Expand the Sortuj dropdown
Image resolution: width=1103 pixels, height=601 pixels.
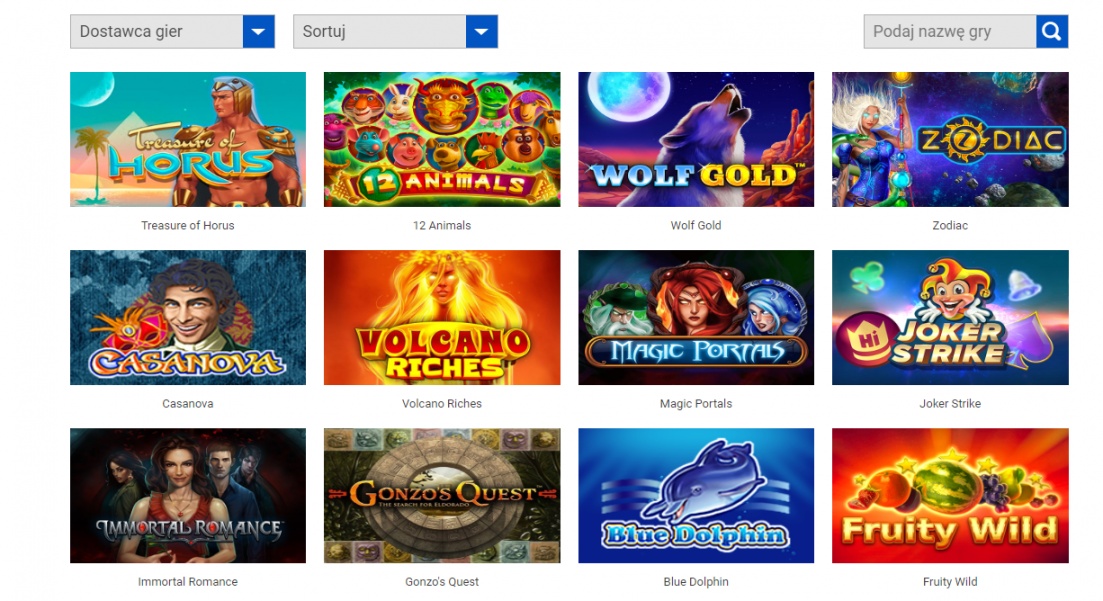point(395,32)
